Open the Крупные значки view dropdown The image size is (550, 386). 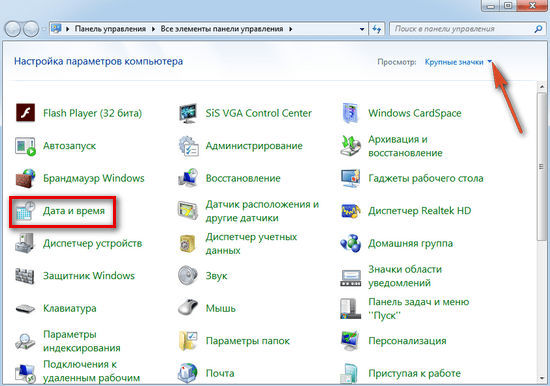point(458,62)
